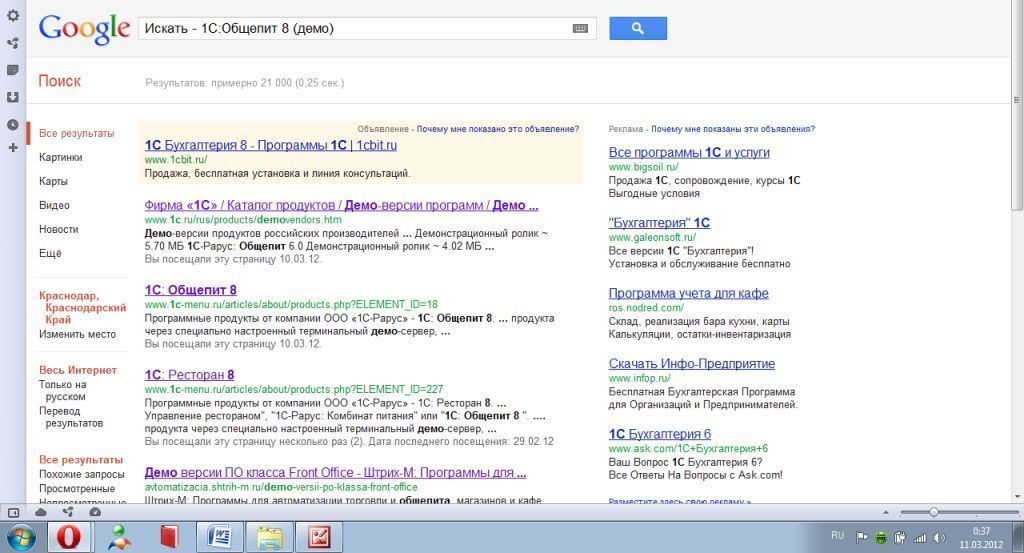This screenshot has width=1024, height=553.
Task: Click the RU language indicator in taskbar
Action: [x=837, y=536]
